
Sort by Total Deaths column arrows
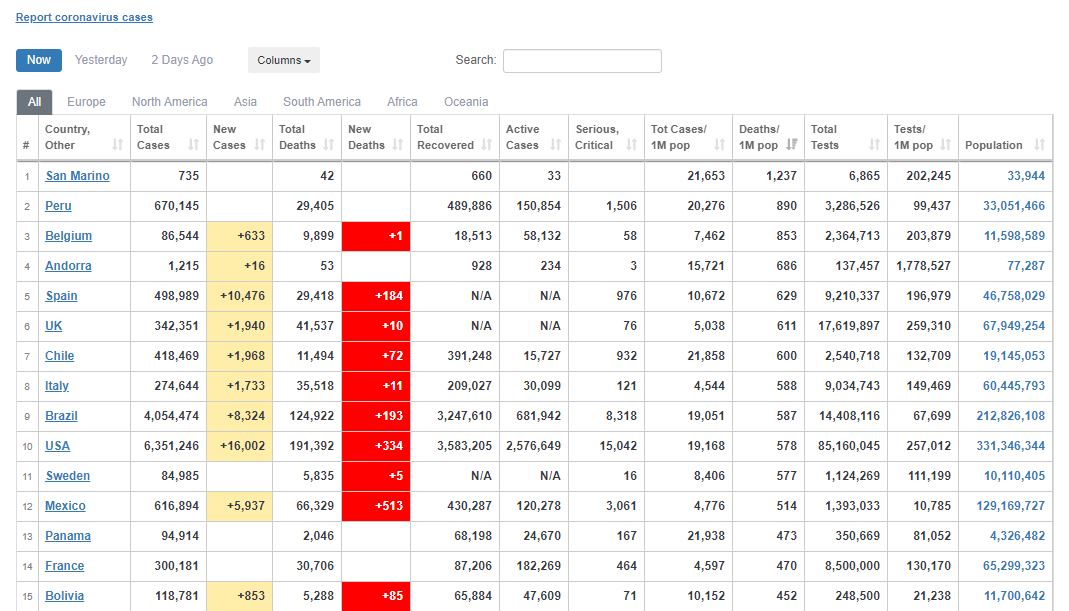(x=329, y=145)
